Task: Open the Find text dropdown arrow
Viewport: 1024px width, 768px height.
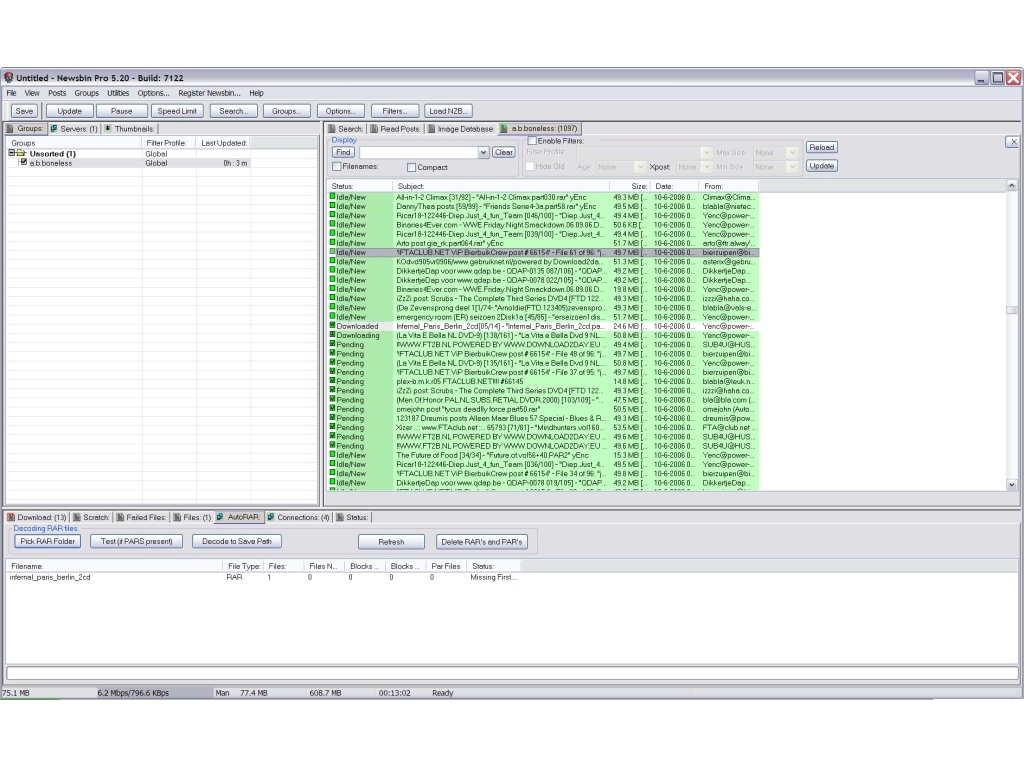Action: click(x=484, y=153)
